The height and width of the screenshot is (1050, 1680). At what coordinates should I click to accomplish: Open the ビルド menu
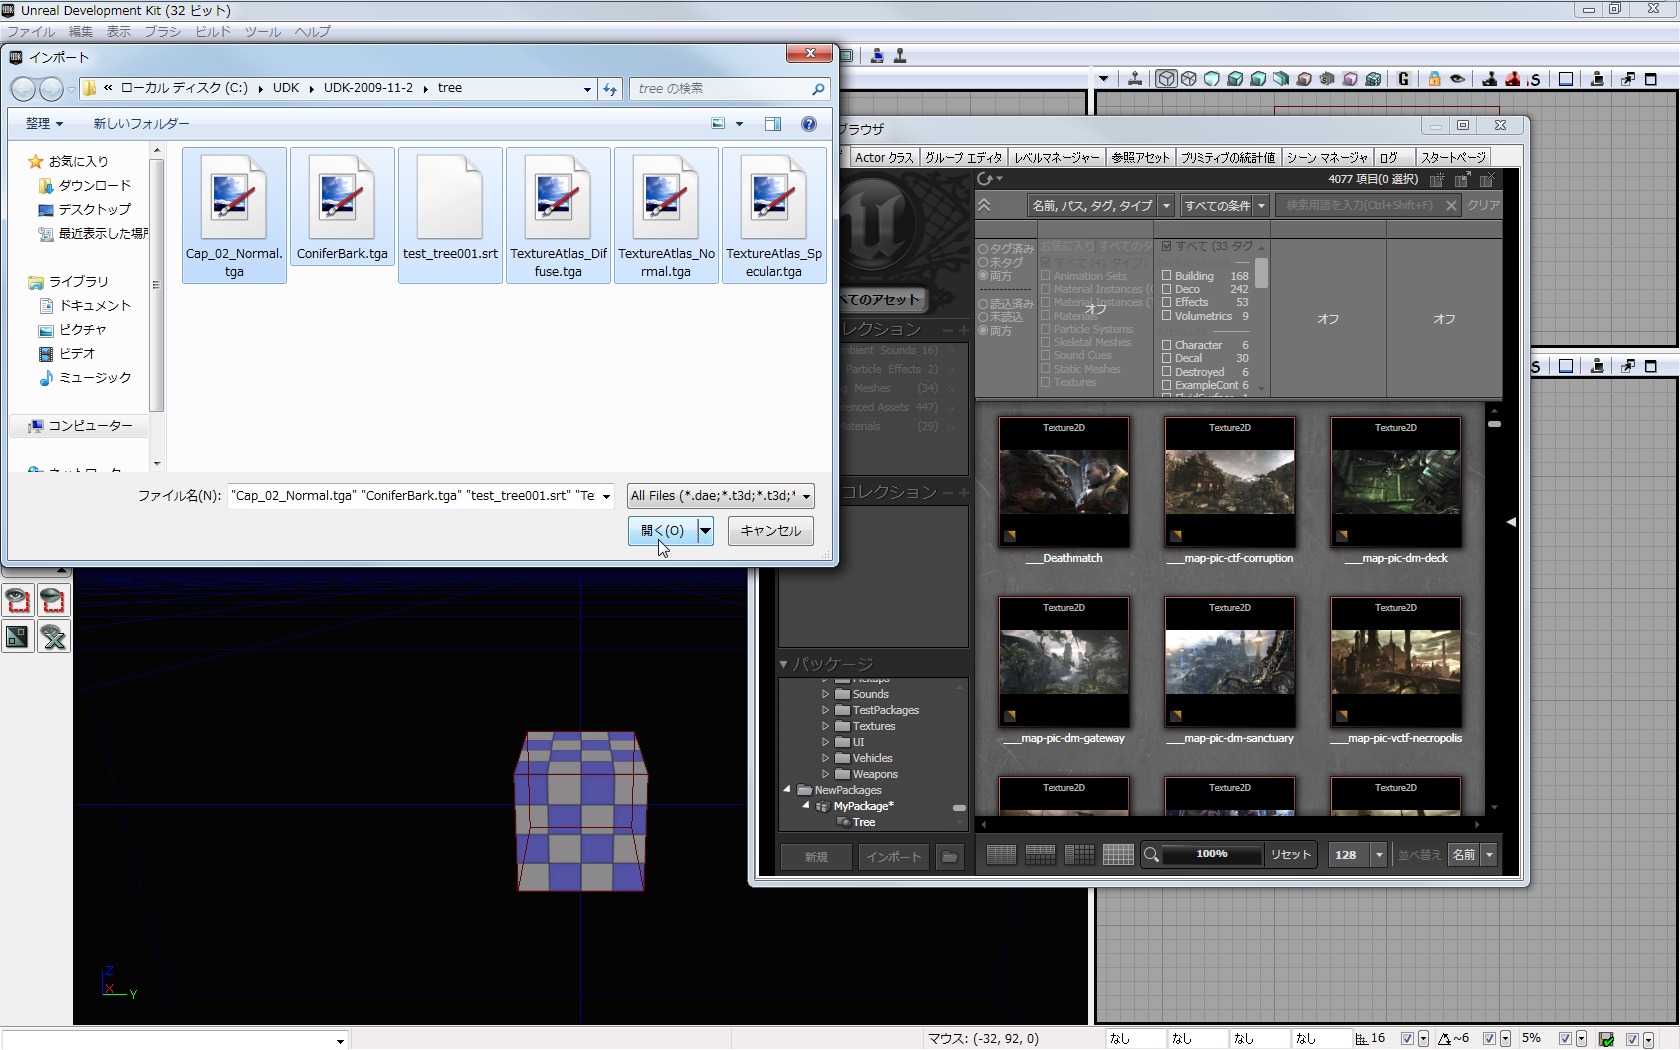[212, 32]
